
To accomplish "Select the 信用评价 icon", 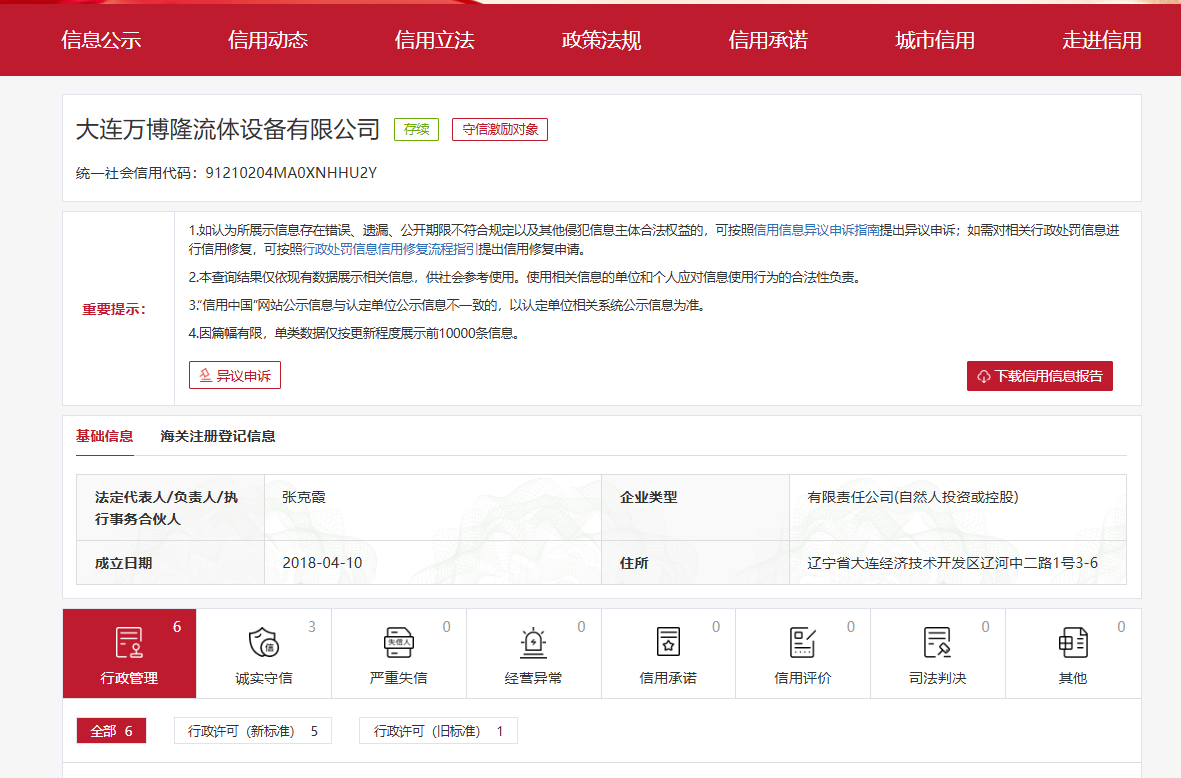I will [x=802, y=642].
